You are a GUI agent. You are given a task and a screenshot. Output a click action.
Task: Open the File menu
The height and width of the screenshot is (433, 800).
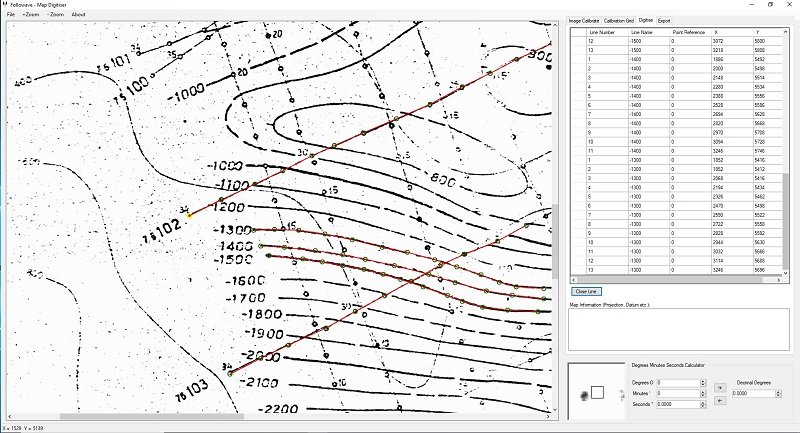[10, 15]
